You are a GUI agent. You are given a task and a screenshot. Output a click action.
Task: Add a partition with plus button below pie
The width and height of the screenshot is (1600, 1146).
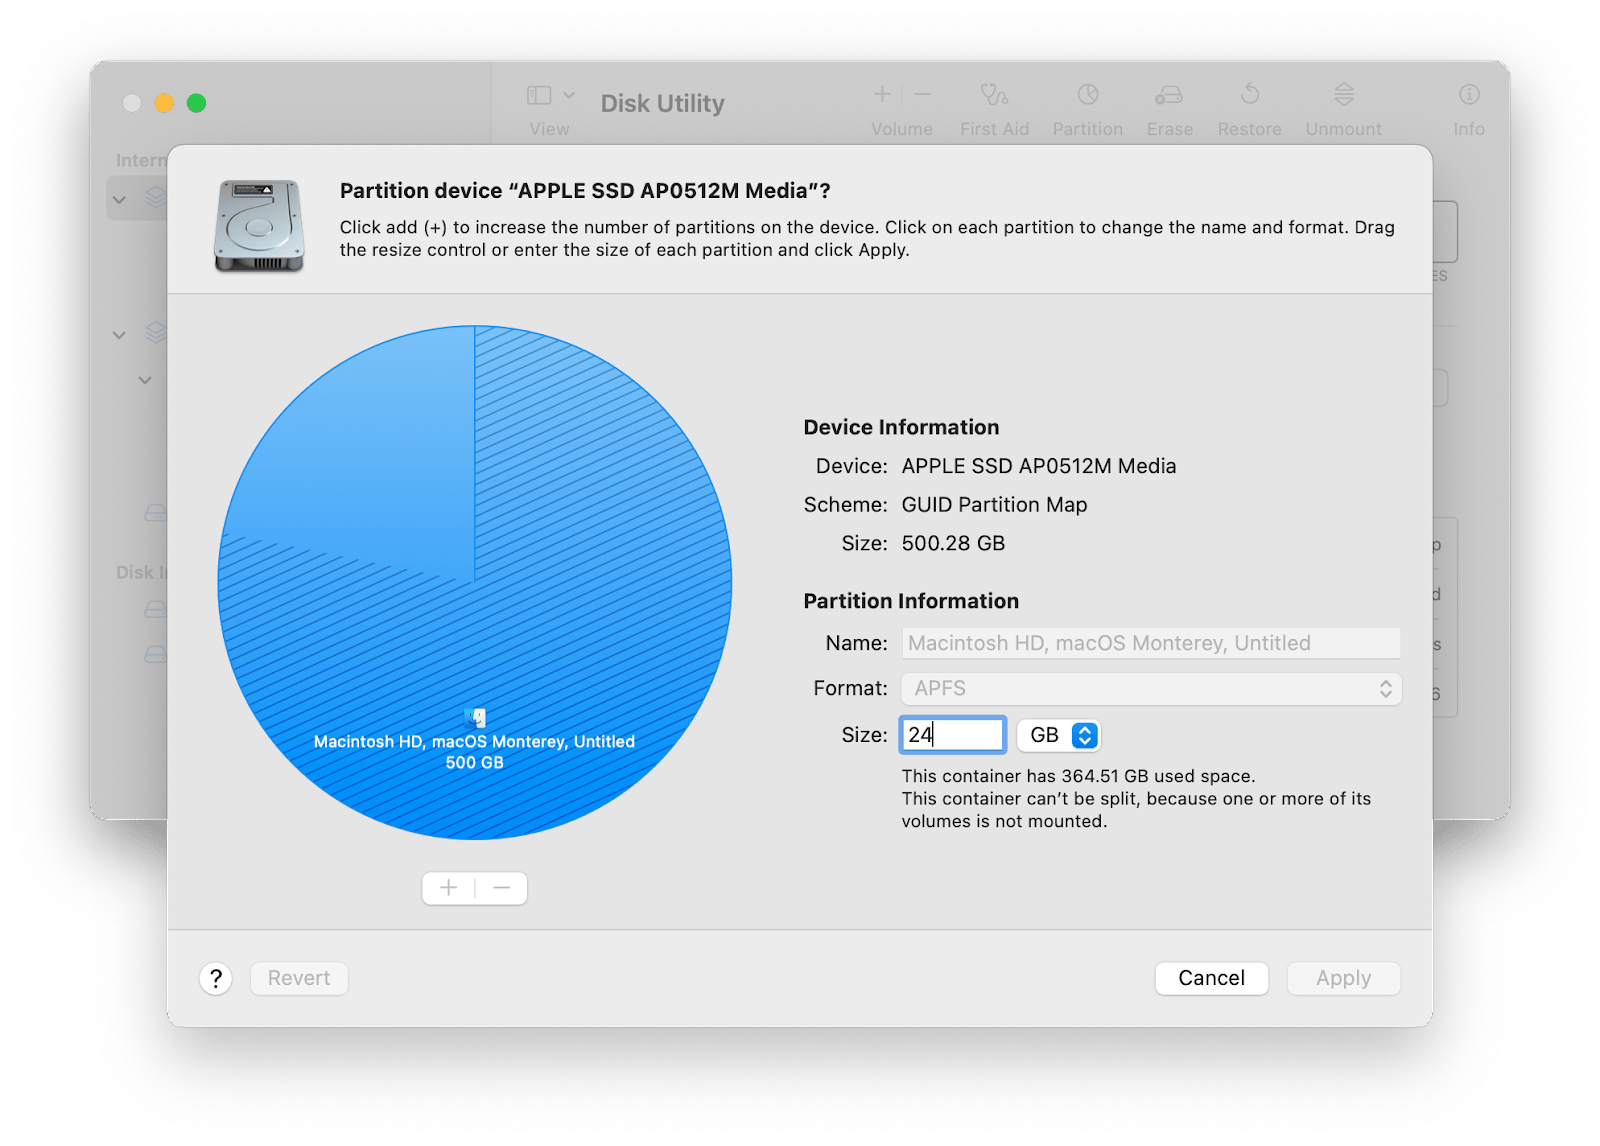(x=449, y=888)
